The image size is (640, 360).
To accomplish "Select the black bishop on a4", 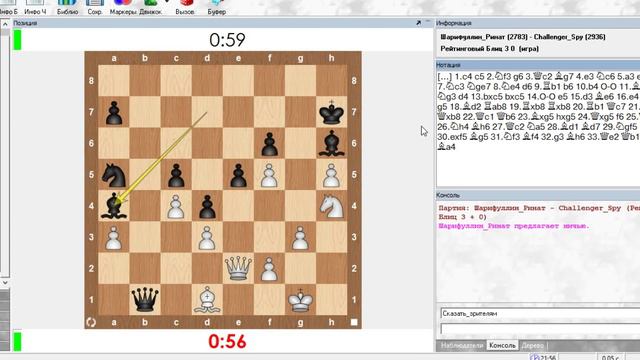I will [x=114, y=206].
